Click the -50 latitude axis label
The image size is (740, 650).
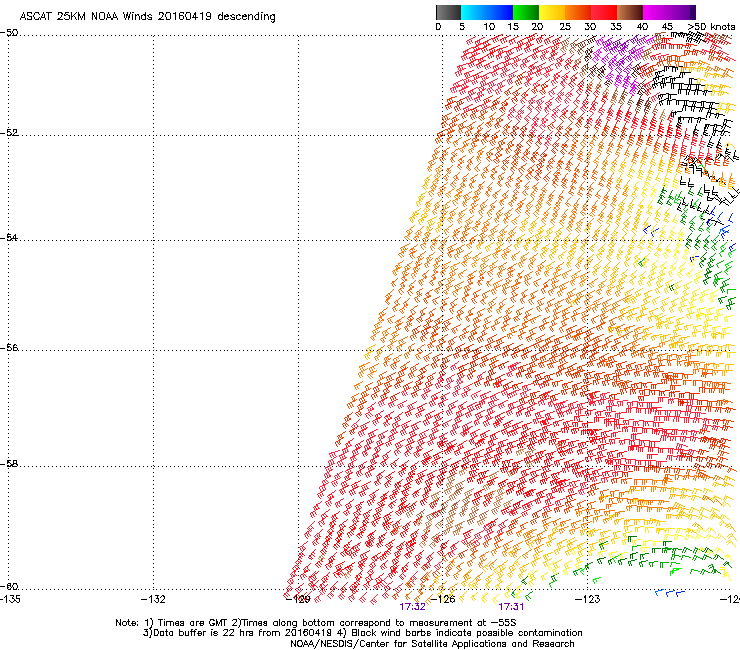pos(9,33)
